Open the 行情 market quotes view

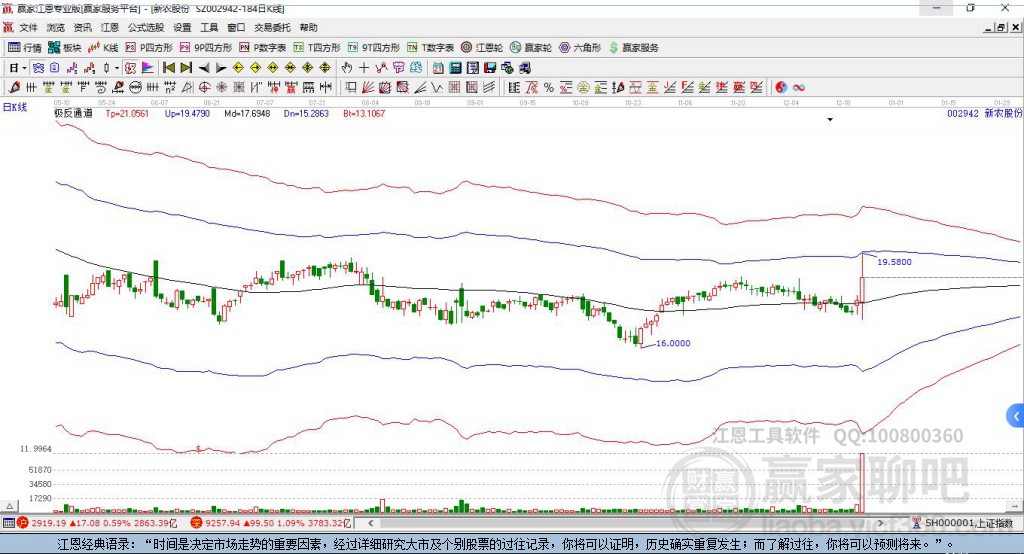[25, 48]
